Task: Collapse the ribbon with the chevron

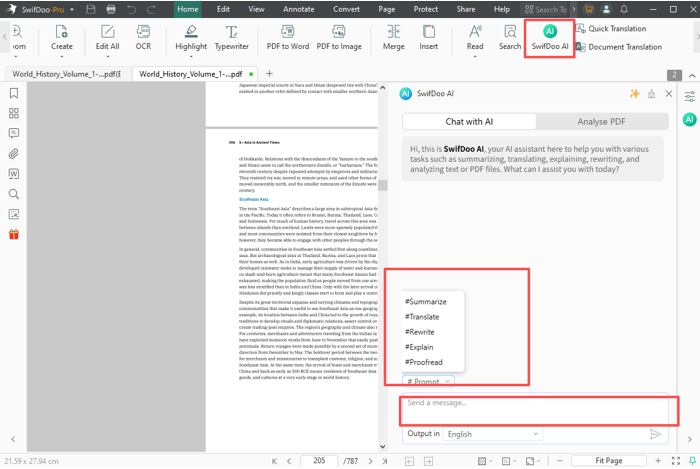Action: [692, 76]
